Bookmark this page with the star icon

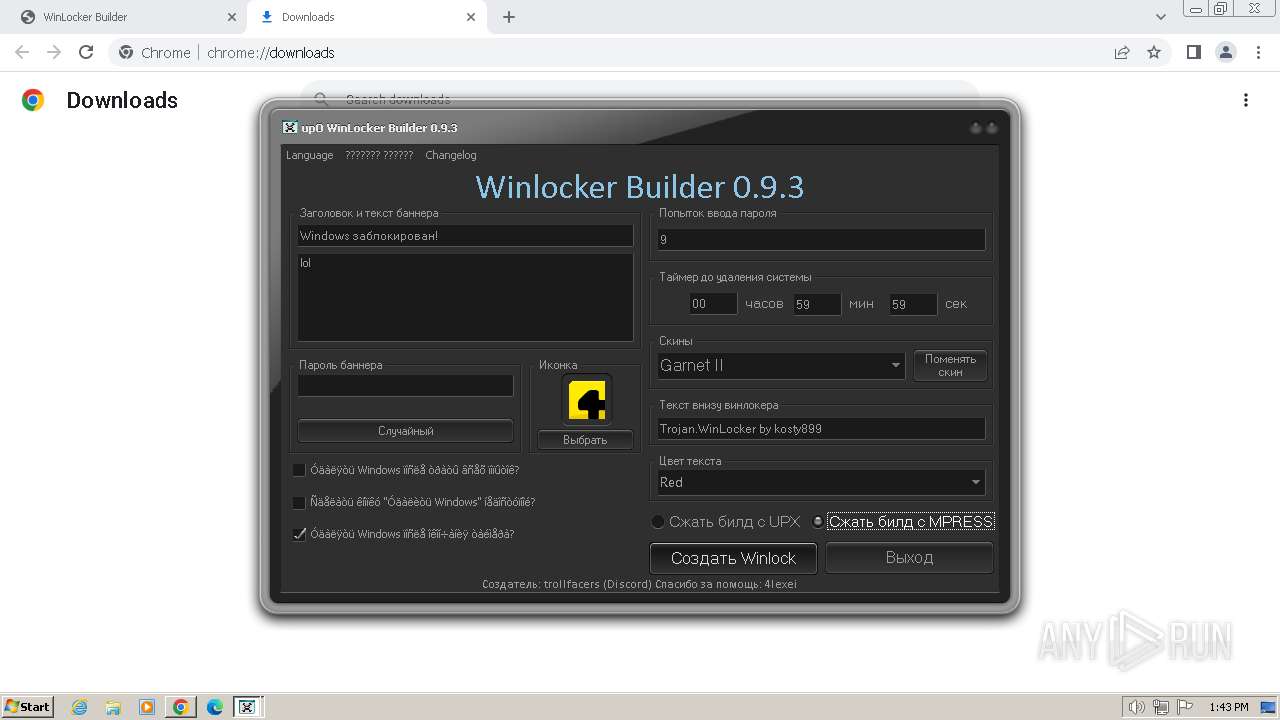point(1154,52)
